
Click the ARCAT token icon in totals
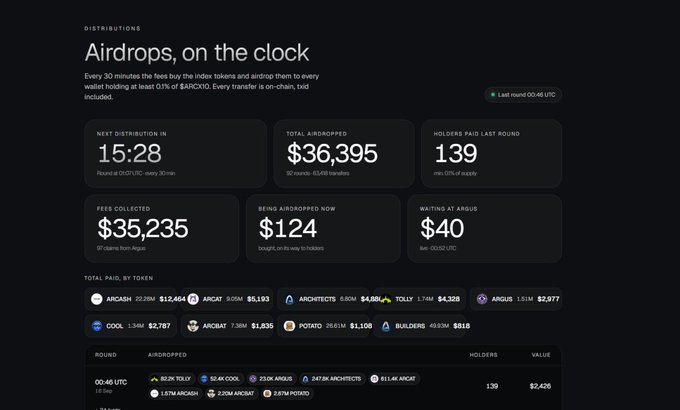(x=193, y=299)
